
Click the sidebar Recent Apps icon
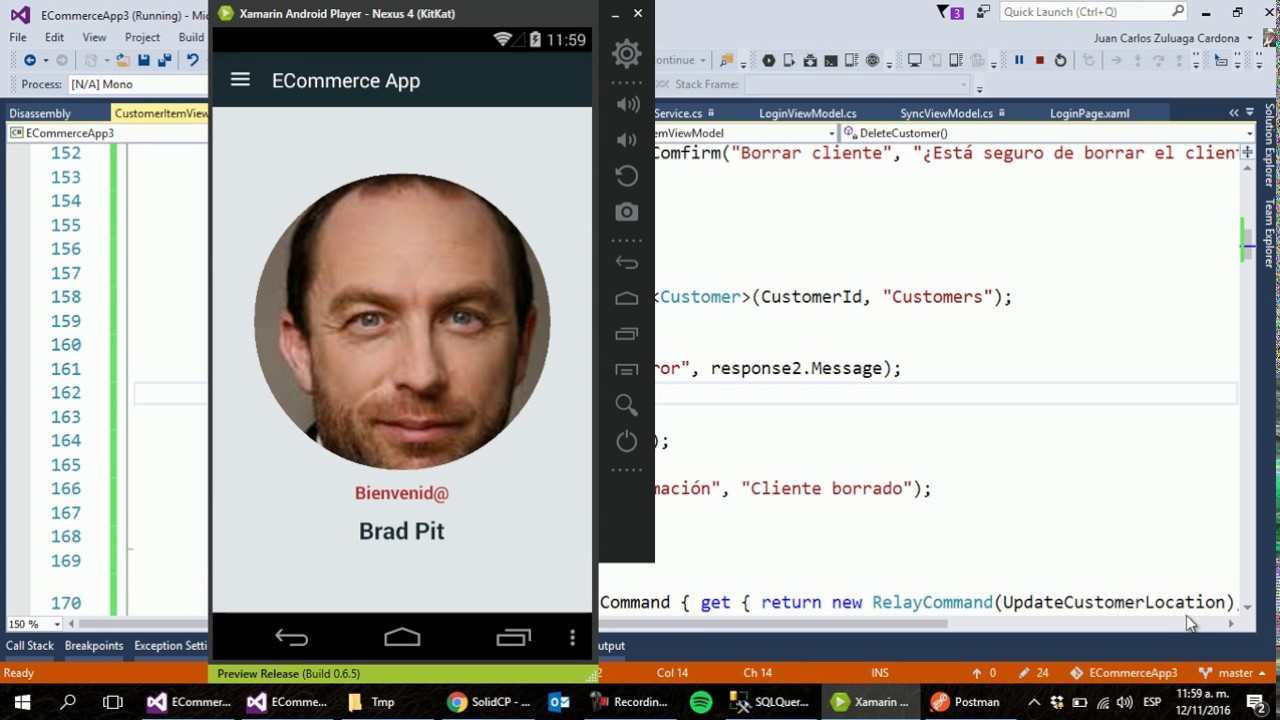point(627,333)
